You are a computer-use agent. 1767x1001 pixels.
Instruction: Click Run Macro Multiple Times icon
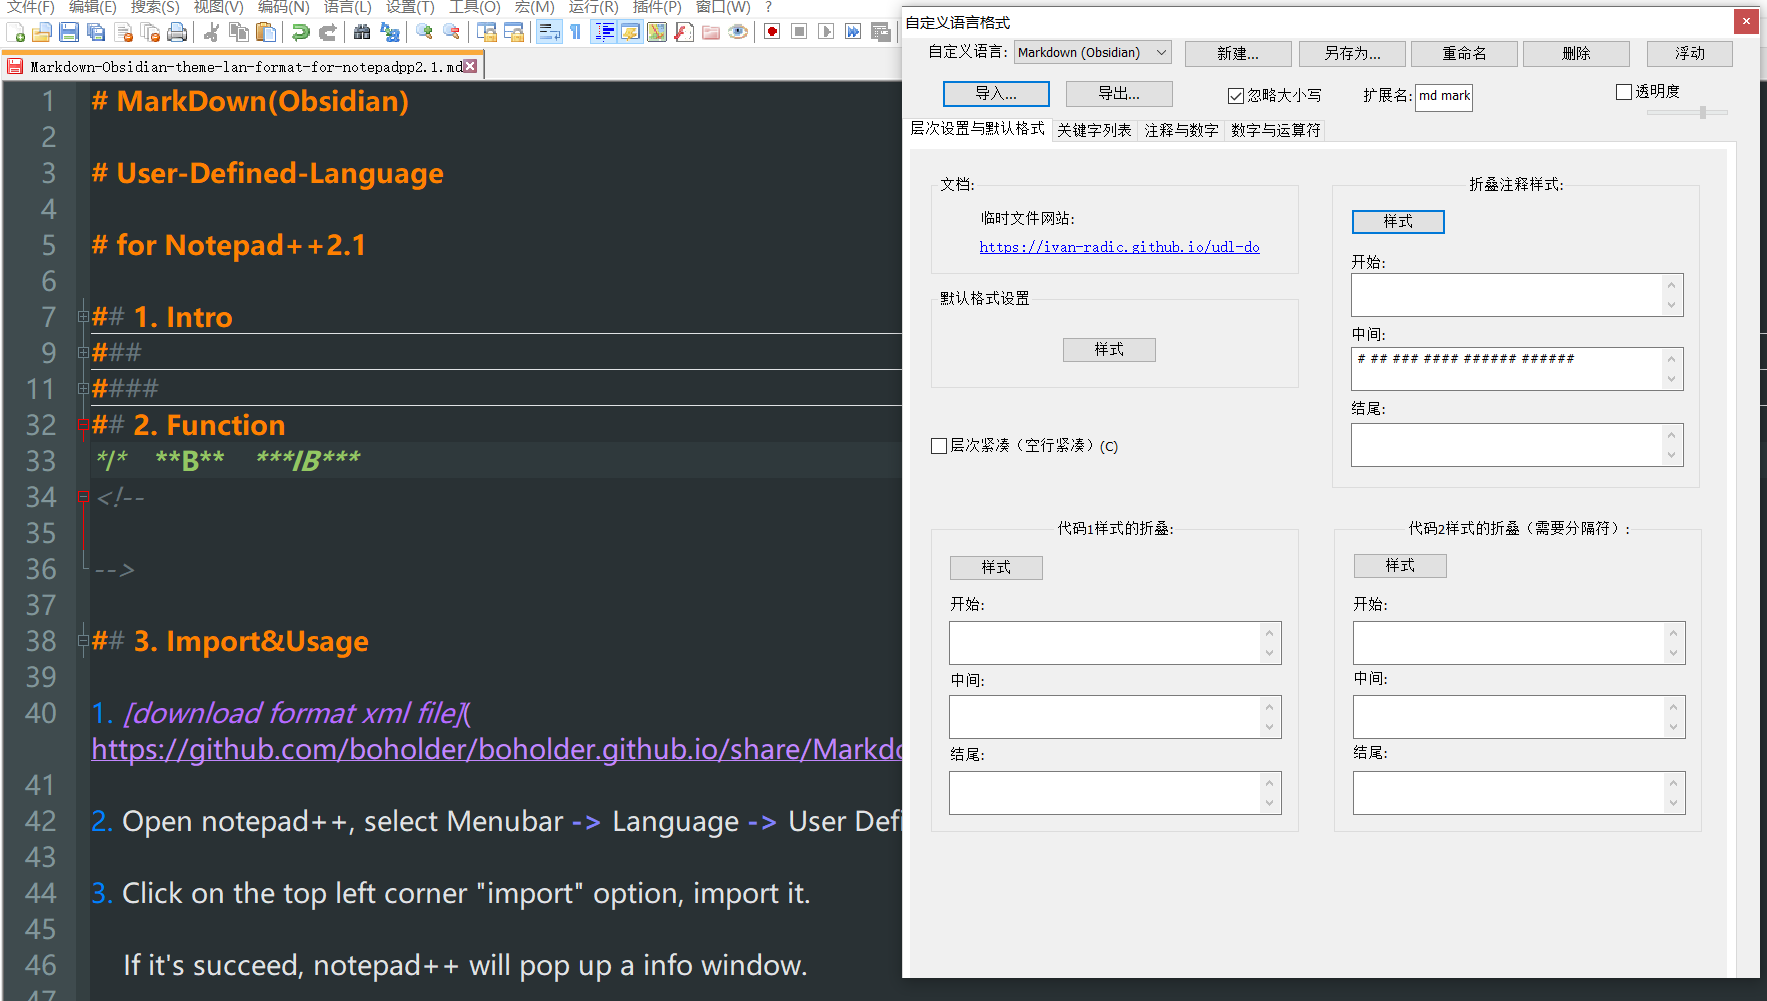click(853, 32)
